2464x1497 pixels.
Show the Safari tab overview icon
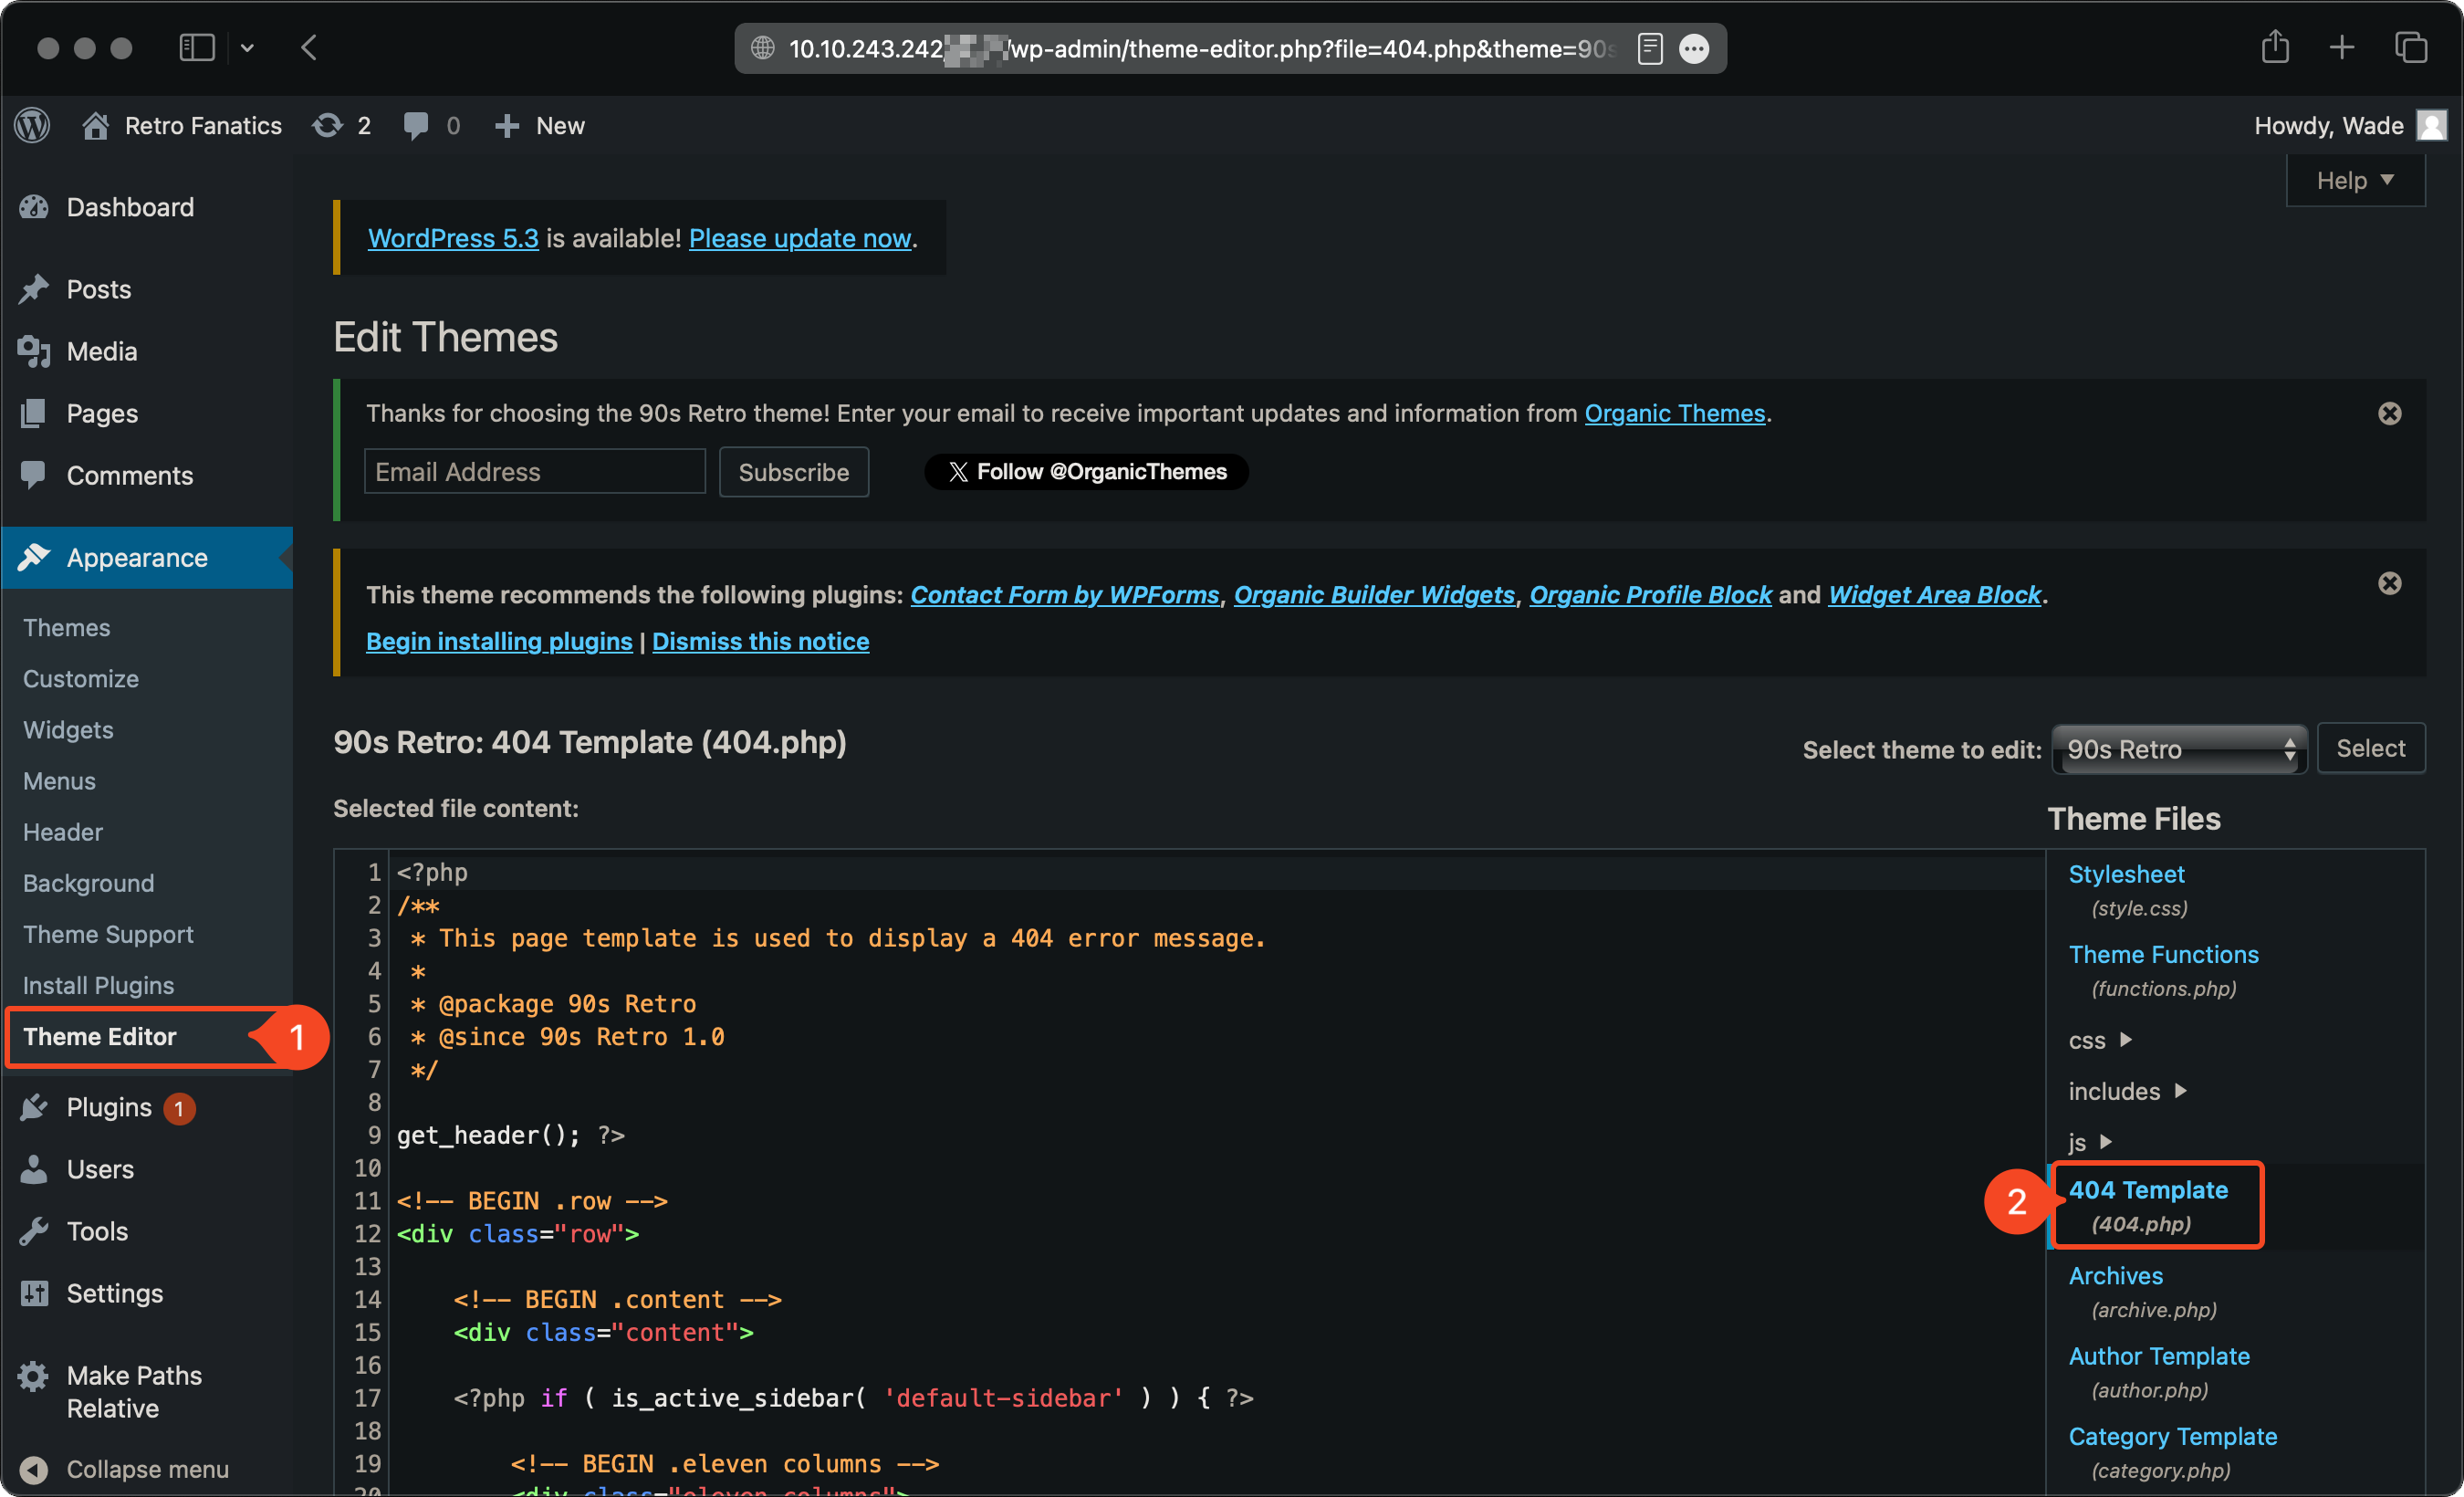coord(2411,47)
